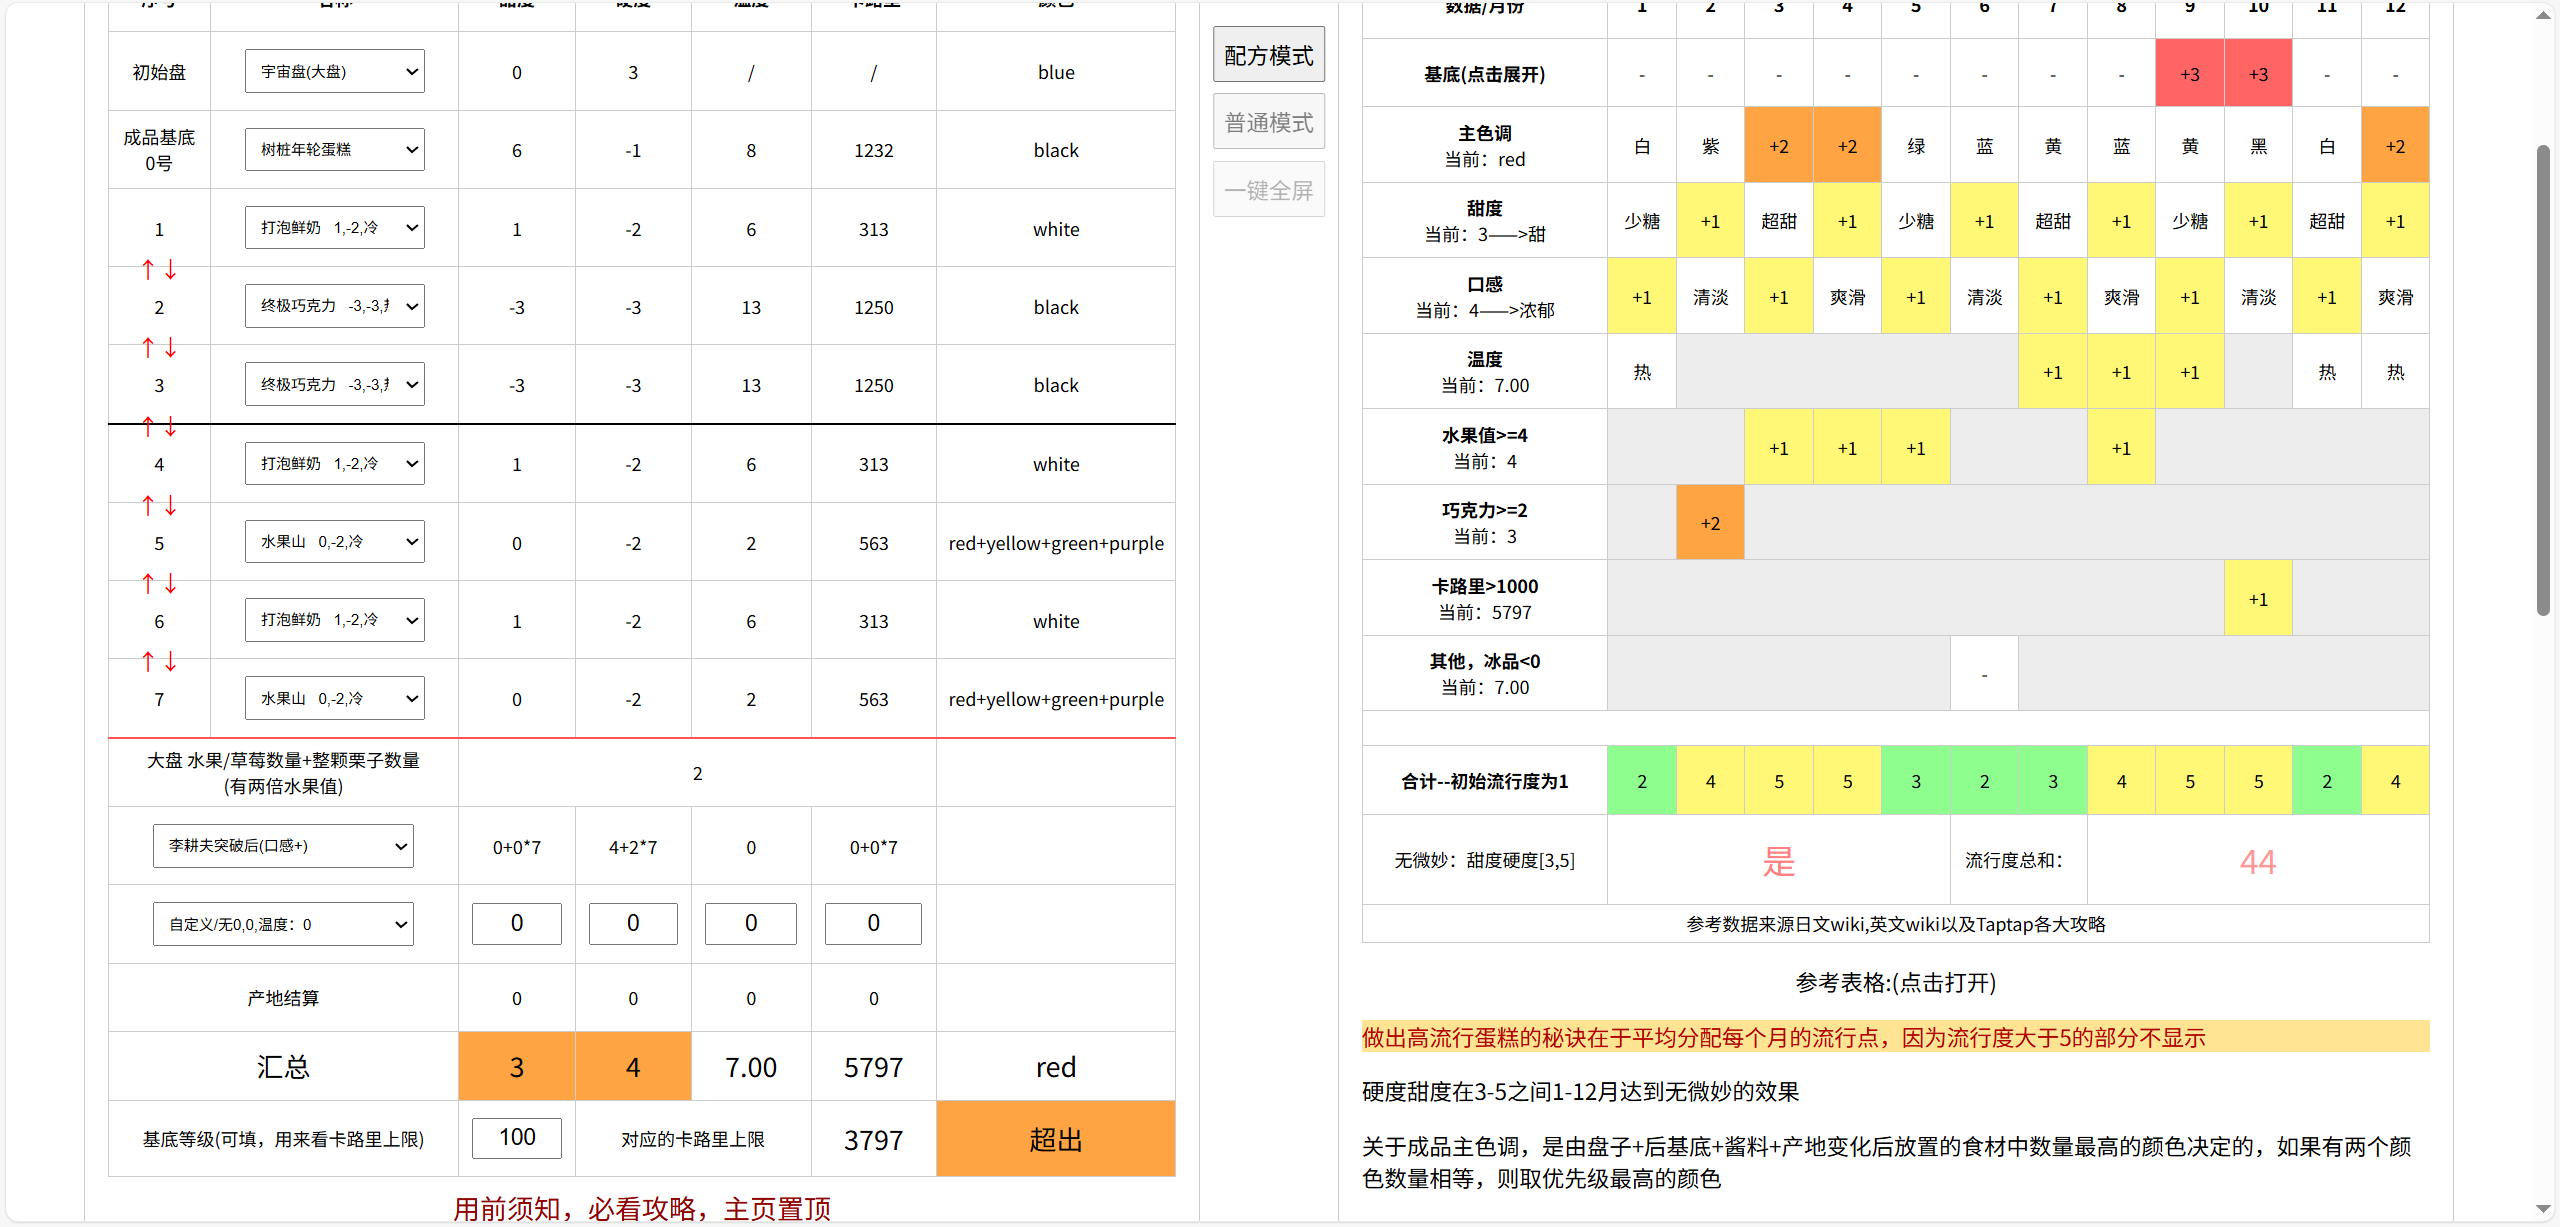Viewport: 2560px width, 1227px height.
Task: Click the custom 温度 input field
Action: (751, 923)
